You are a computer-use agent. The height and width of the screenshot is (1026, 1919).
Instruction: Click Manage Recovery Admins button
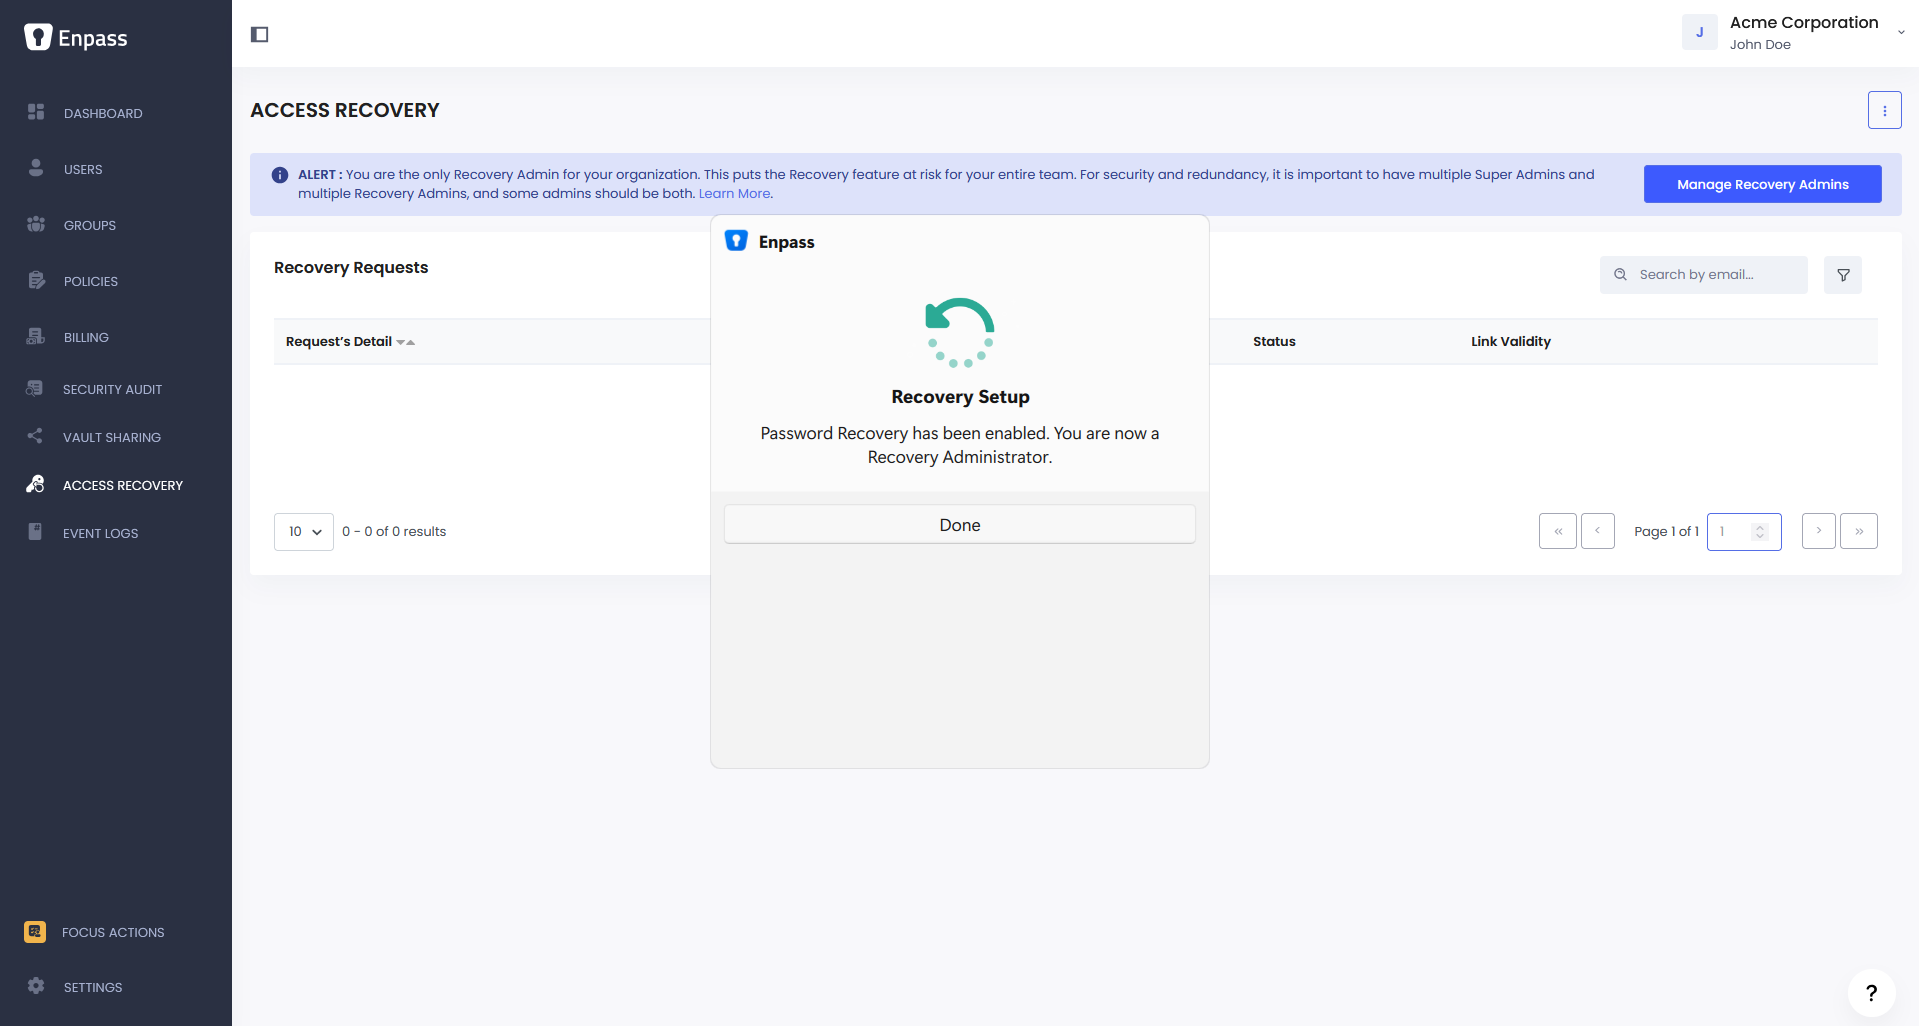(1762, 184)
